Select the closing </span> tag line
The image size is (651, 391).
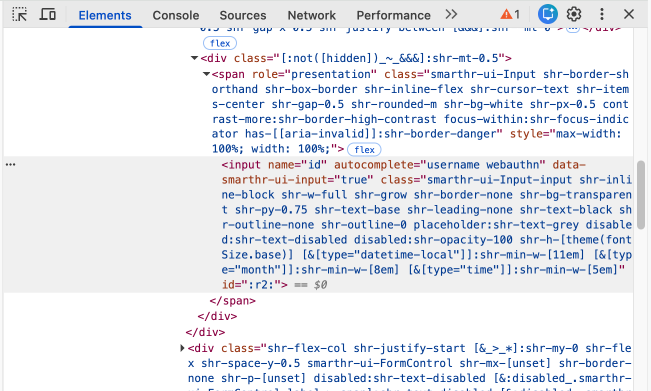(232, 301)
